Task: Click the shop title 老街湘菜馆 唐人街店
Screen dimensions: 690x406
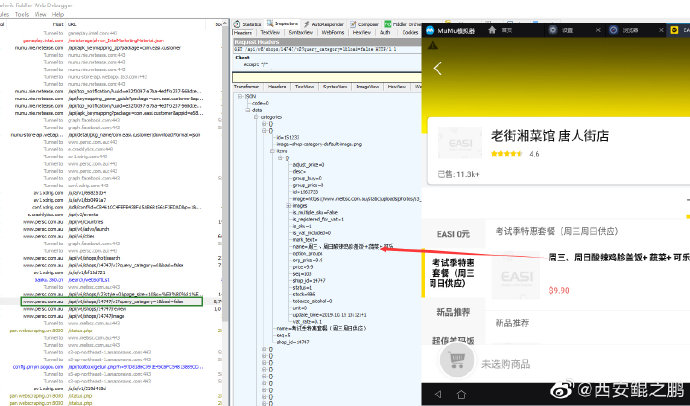Action: coord(550,136)
